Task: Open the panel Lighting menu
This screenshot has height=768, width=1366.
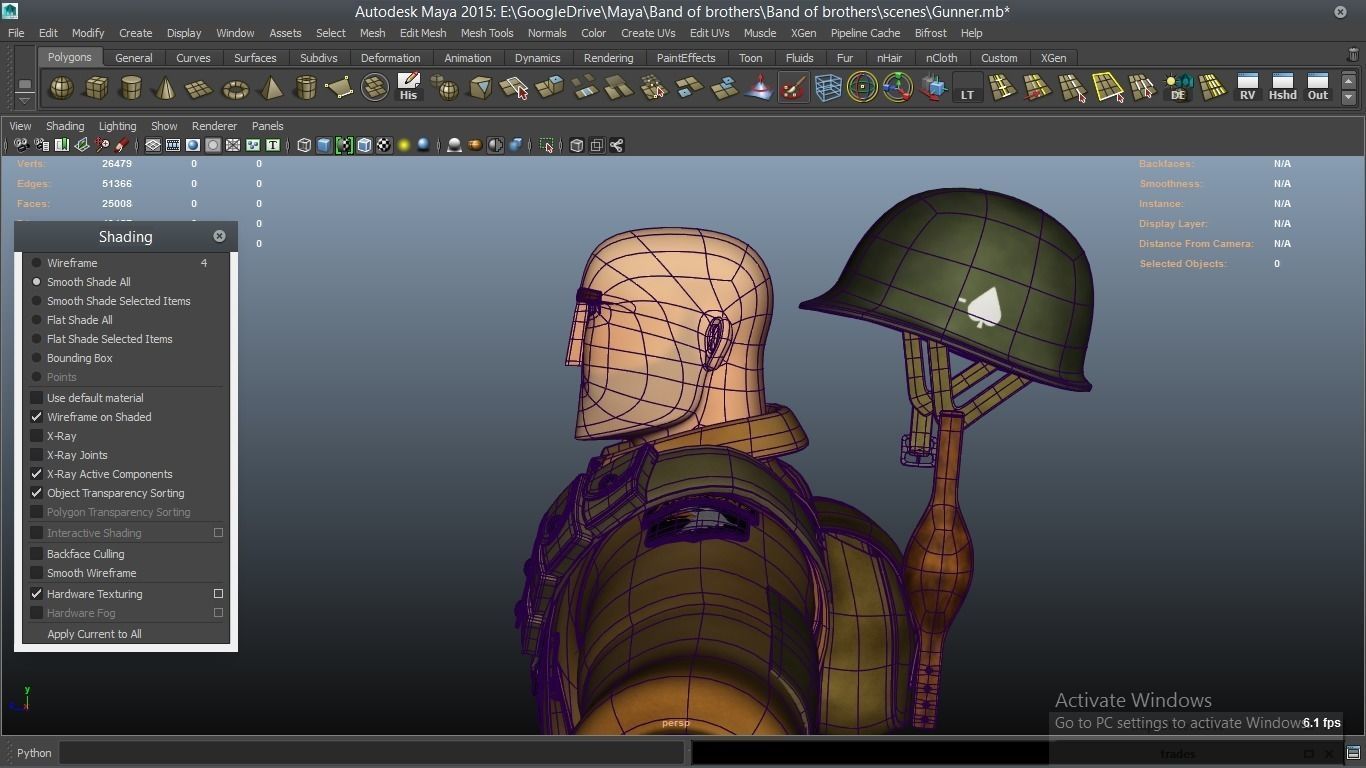Action: pos(117,126)
